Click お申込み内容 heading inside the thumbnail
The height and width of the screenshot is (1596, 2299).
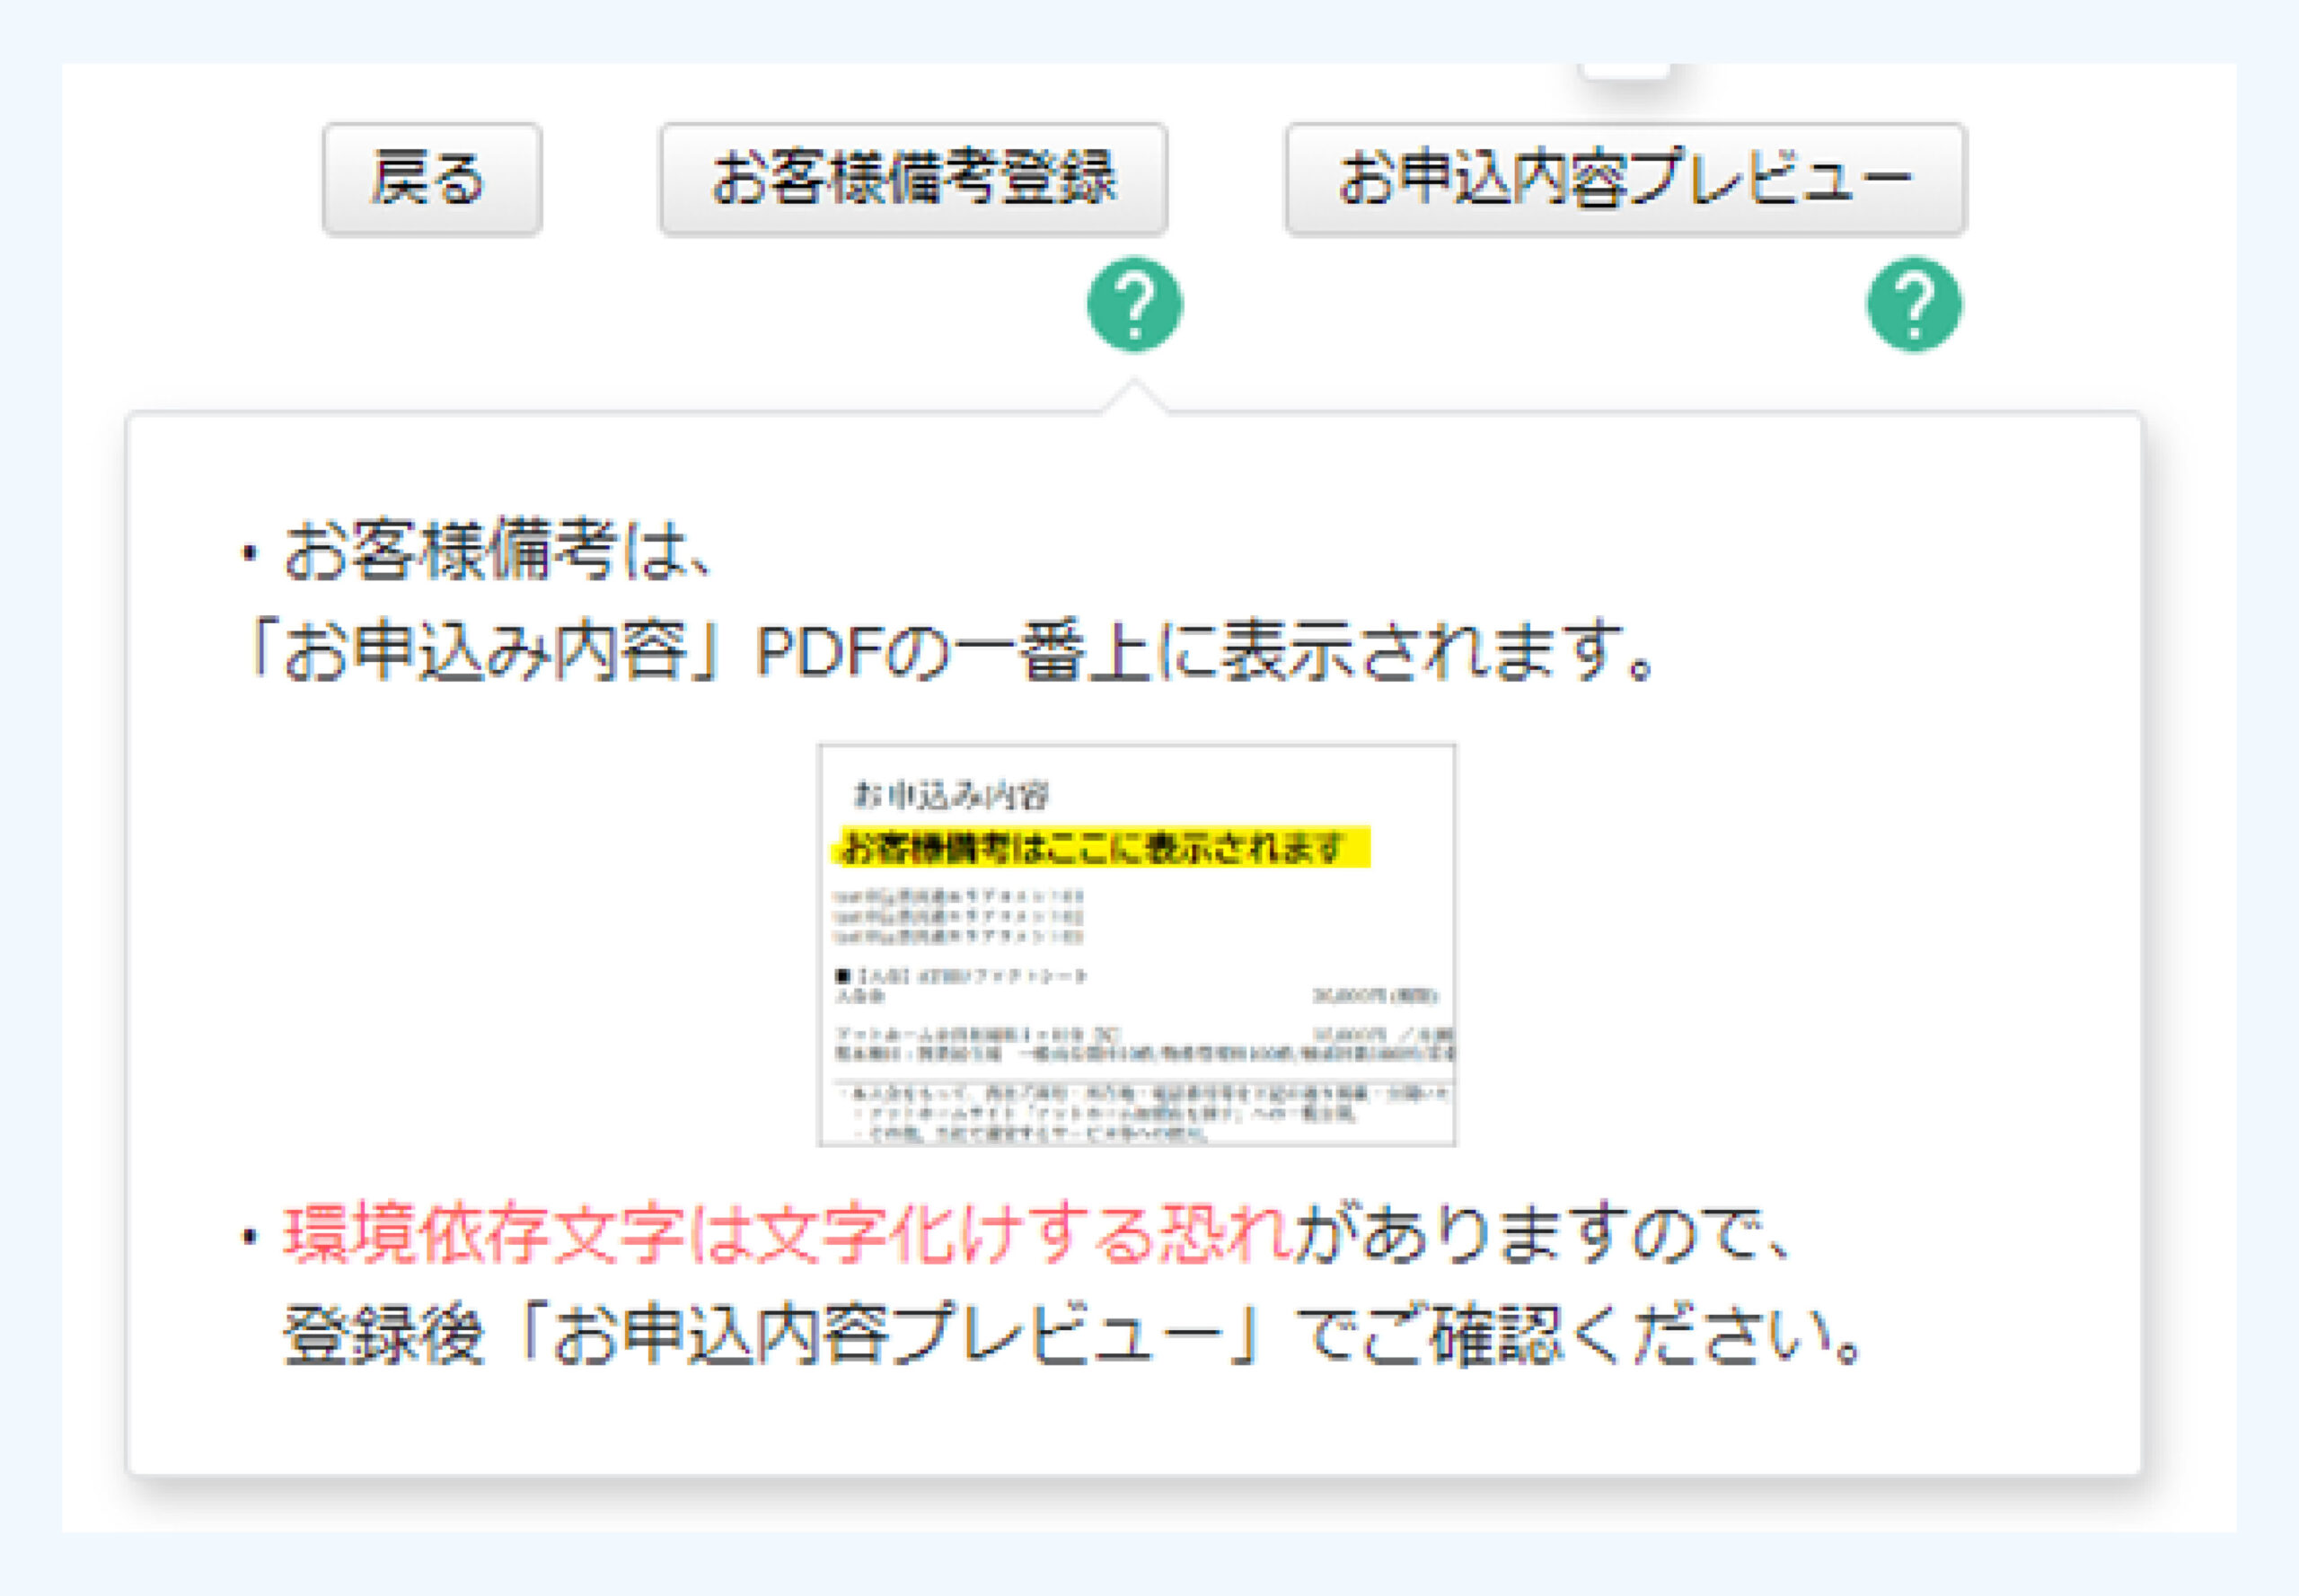coord(949,795)
